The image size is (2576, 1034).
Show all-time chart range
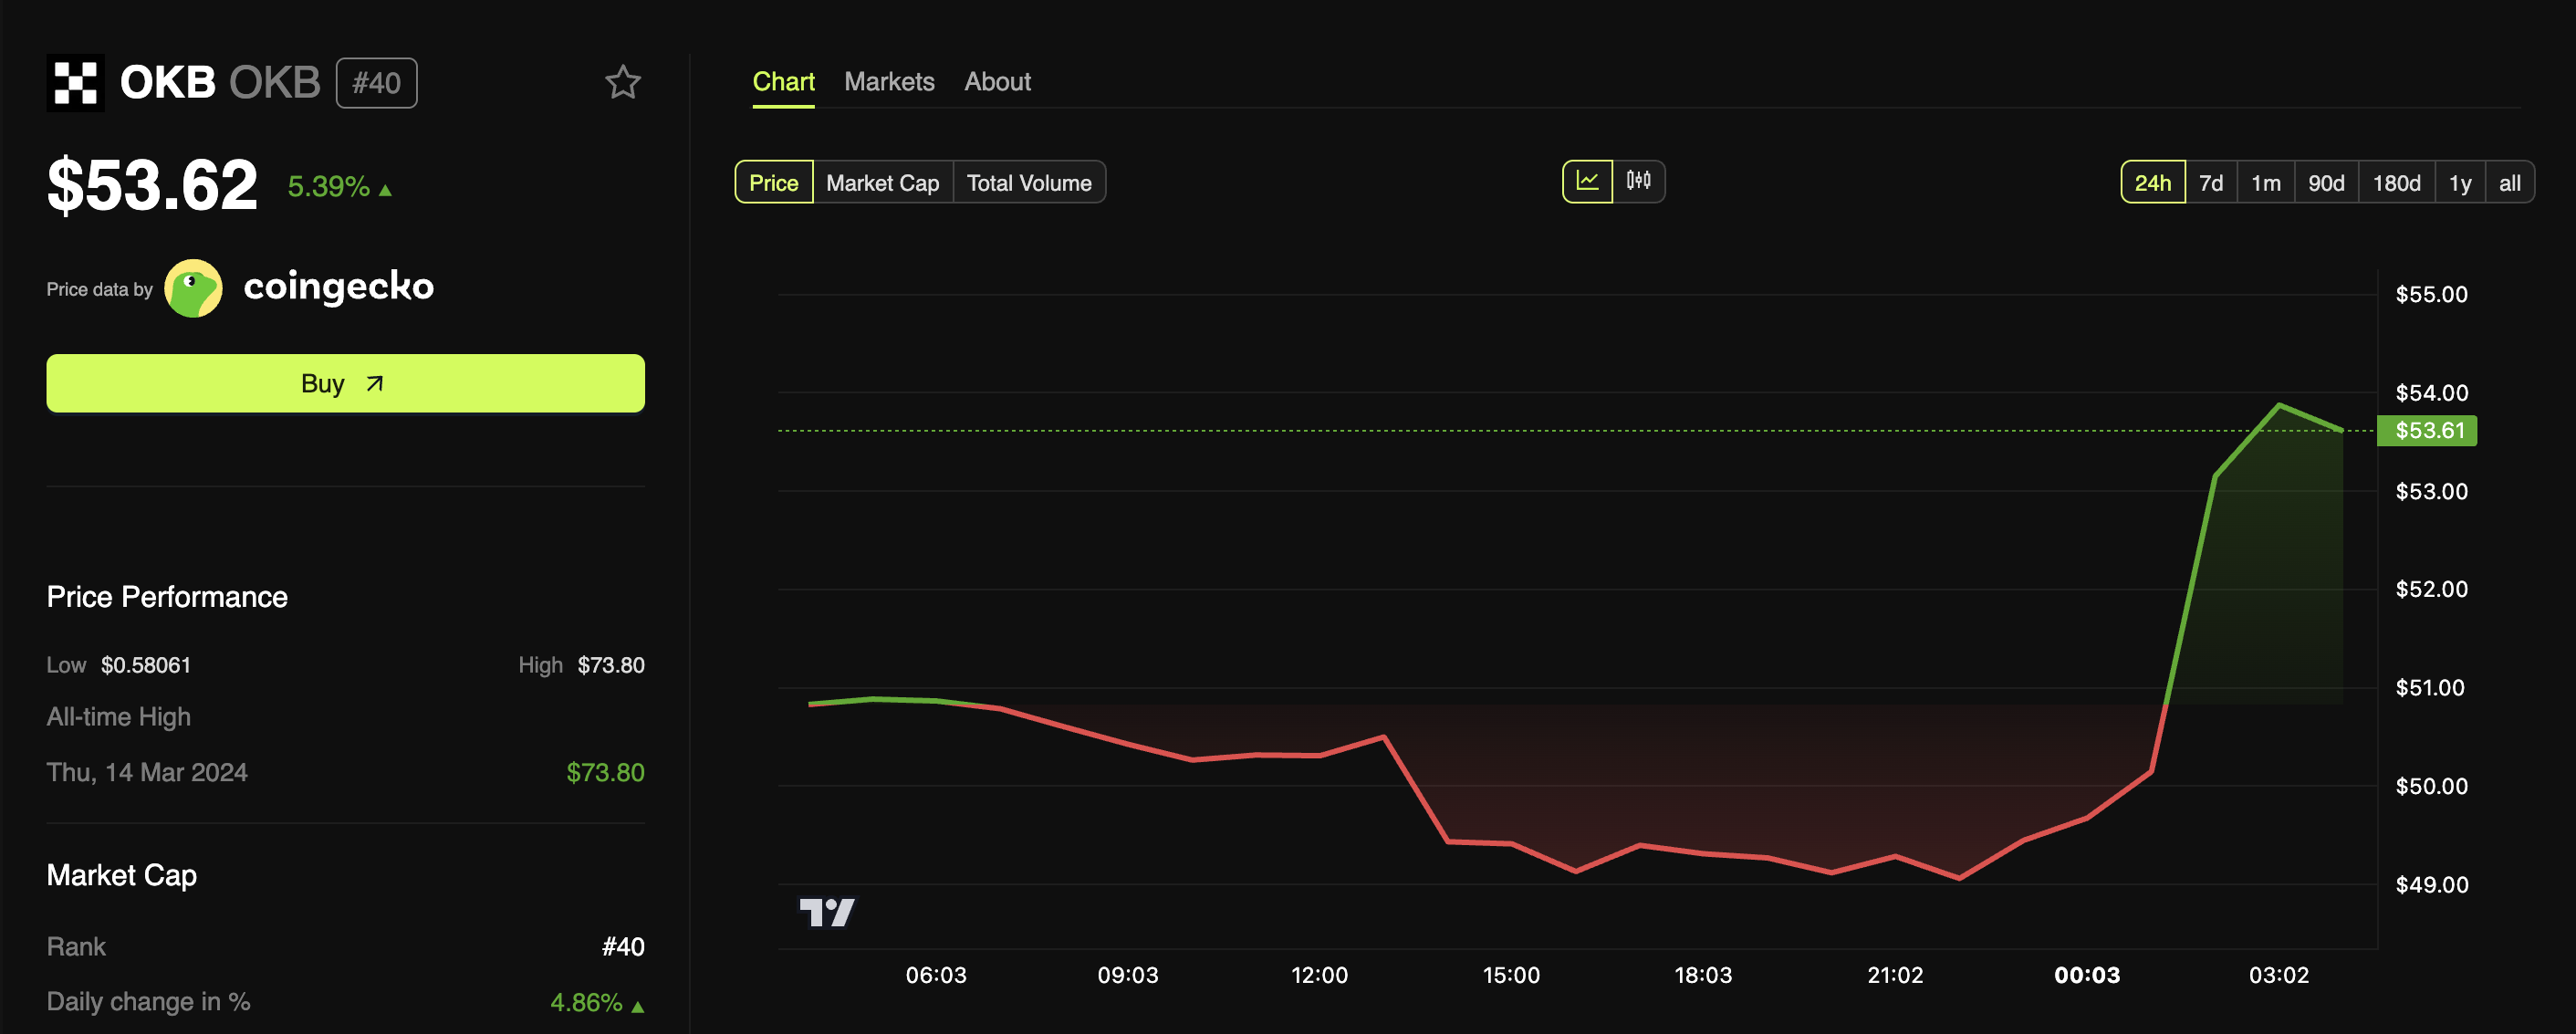point(2509,183)
